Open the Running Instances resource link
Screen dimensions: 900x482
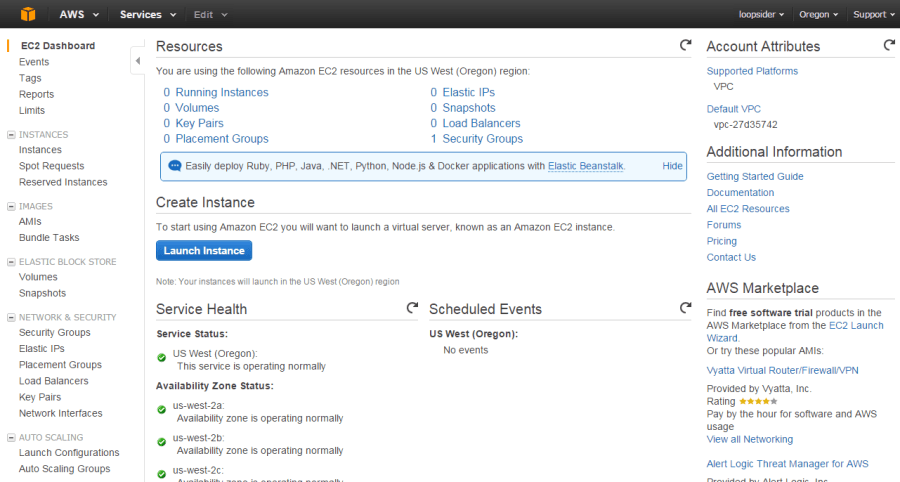(x=222, y=92)
